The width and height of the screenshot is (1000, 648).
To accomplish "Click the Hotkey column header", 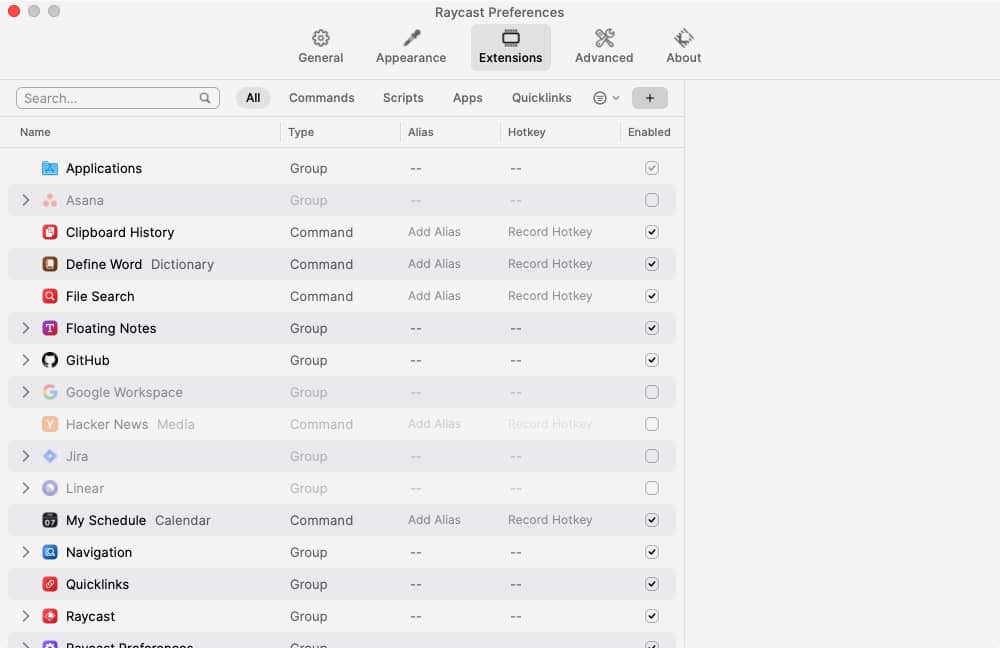I will [526, 132].
